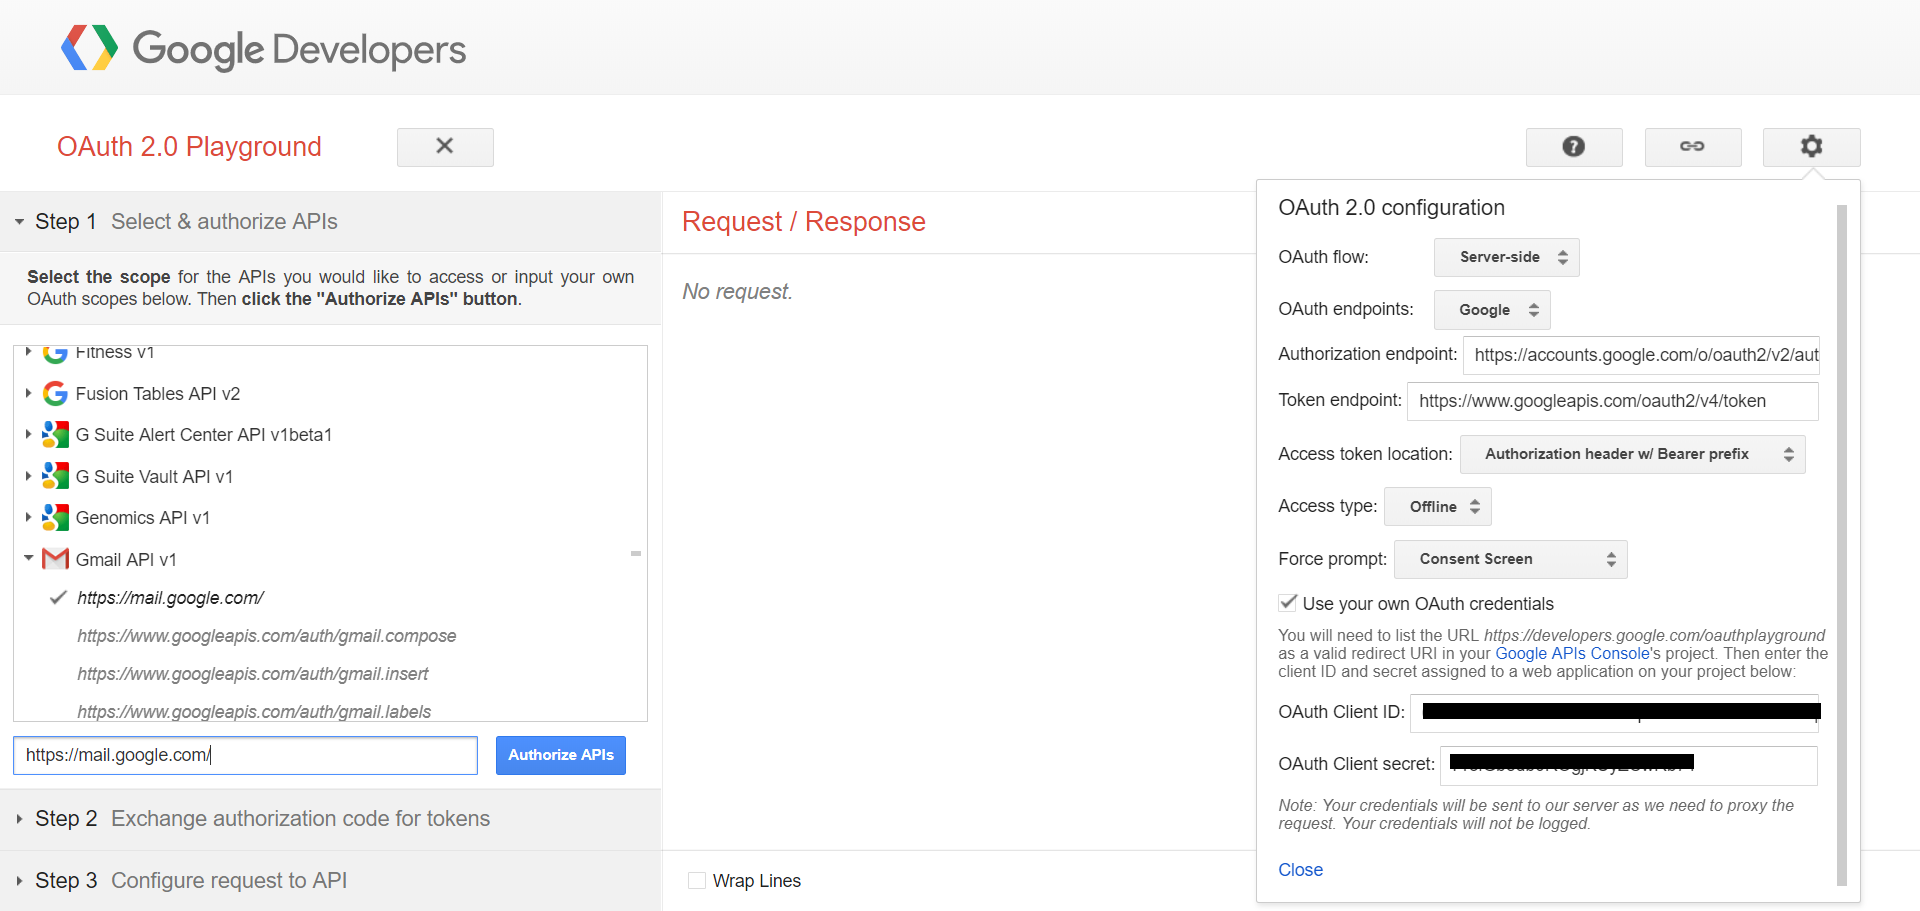
Task: Close the OAuth configuration panel via Close link
Action: [x=1300, y=870]
